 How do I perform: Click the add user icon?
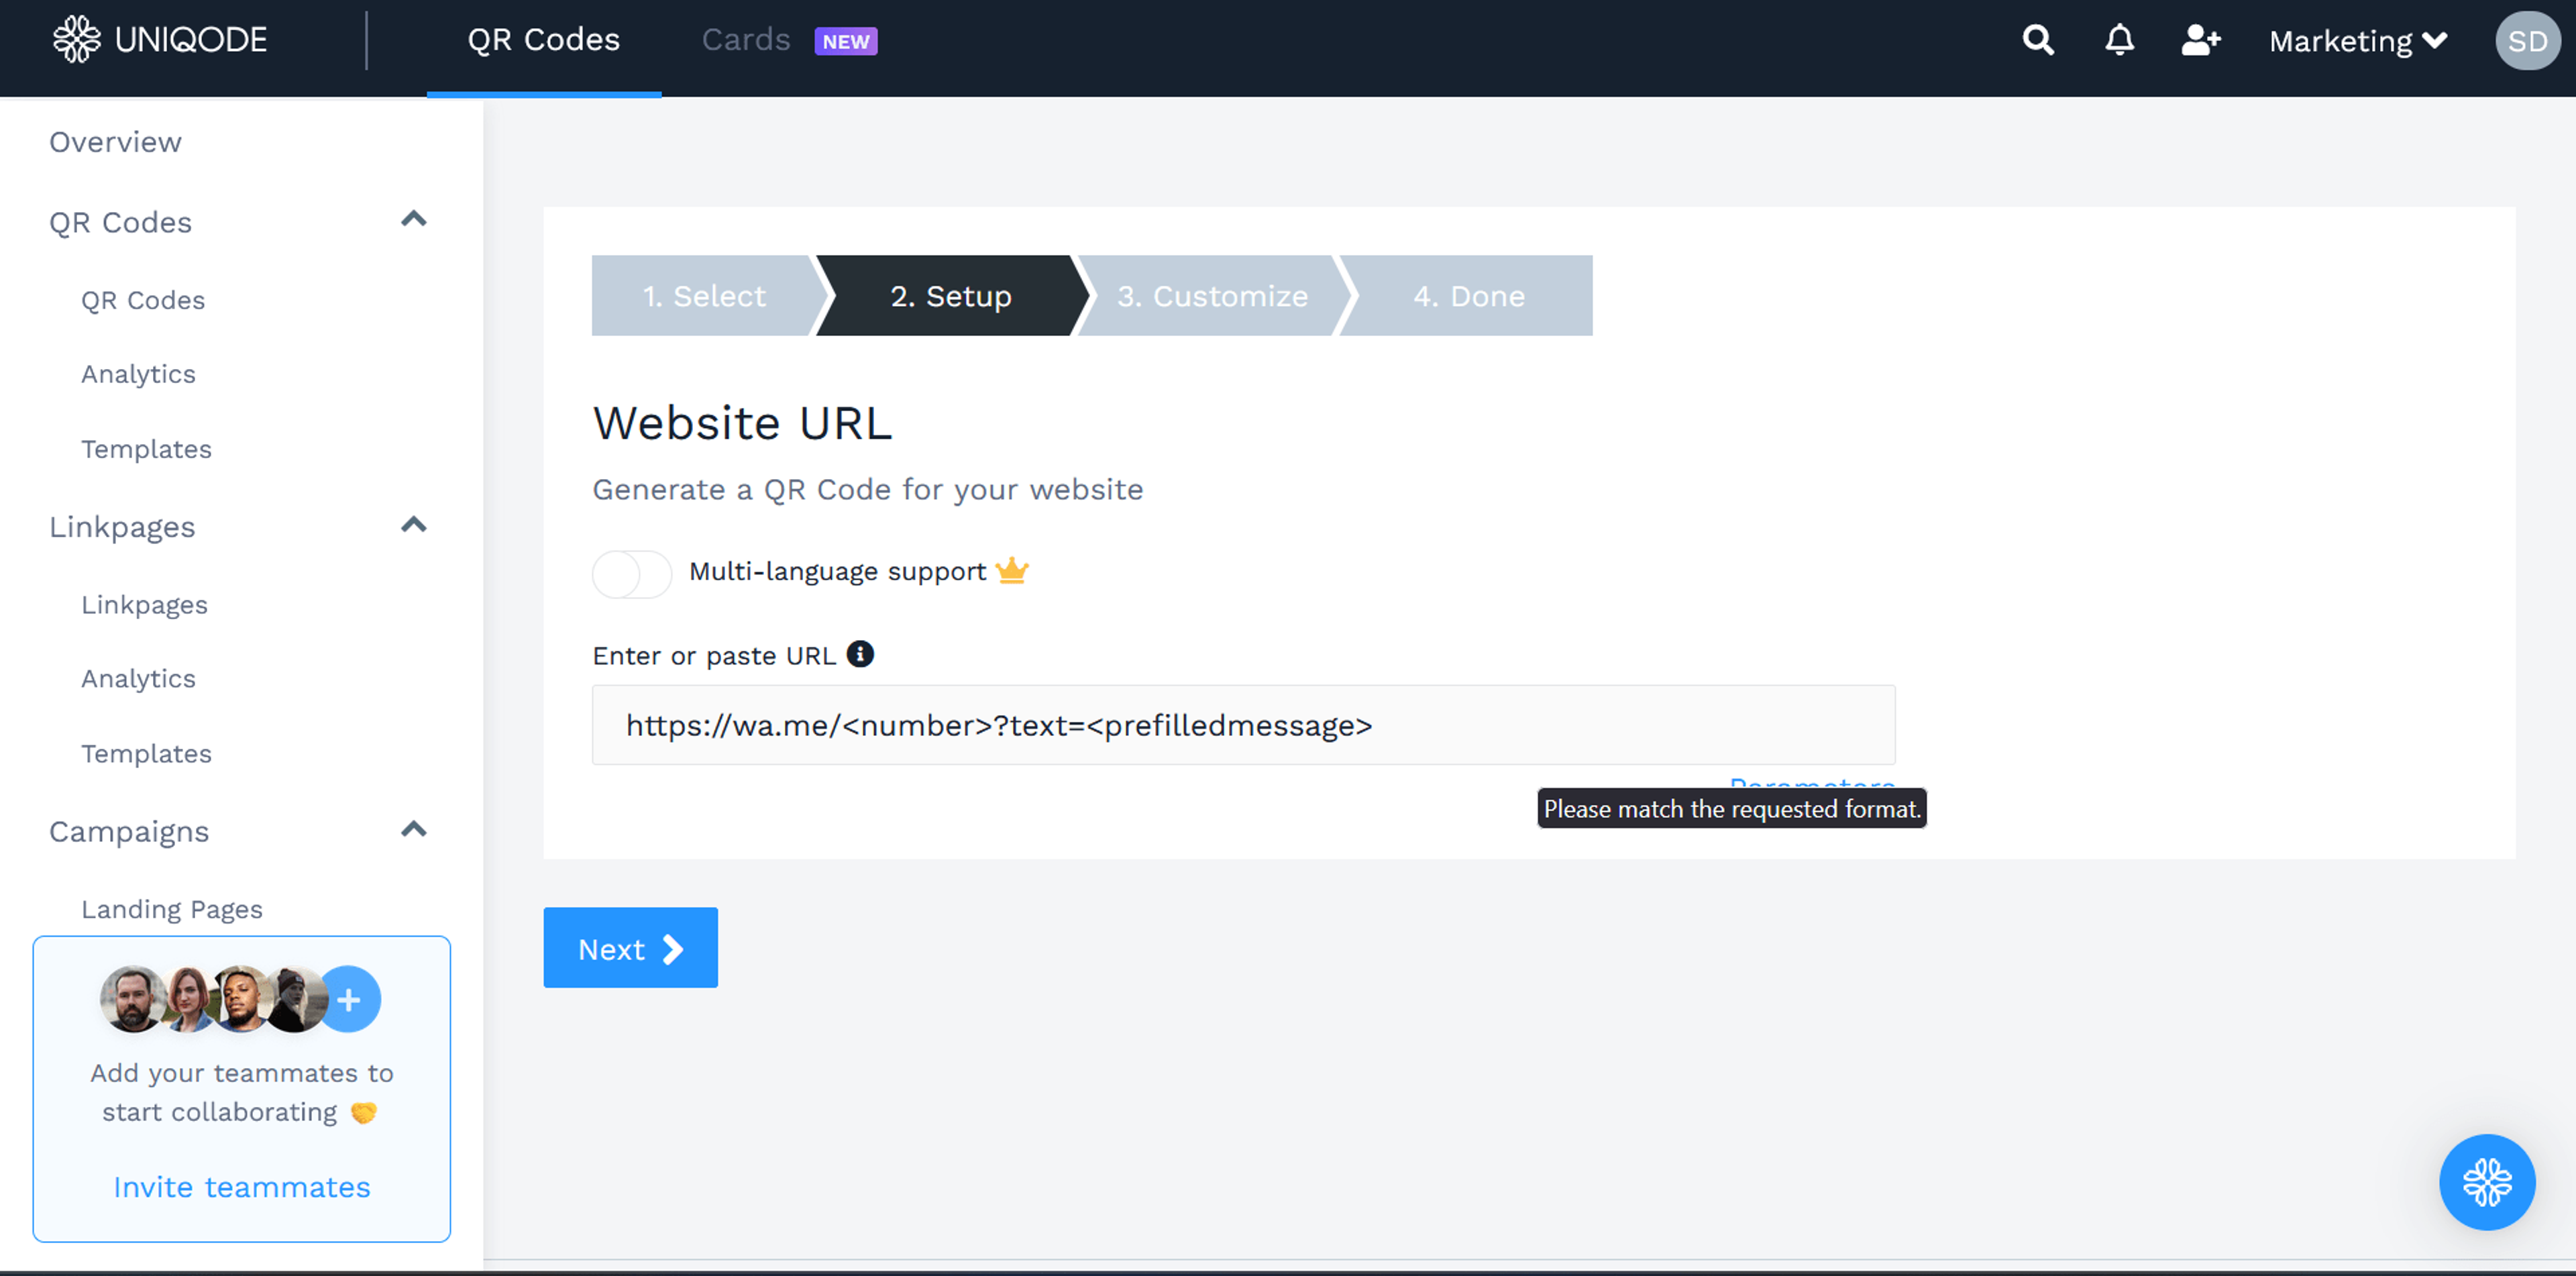click(2200, 40)
